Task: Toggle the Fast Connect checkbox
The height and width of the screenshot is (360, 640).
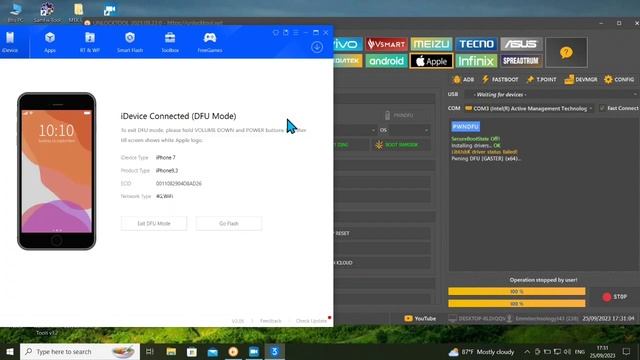Action: [602, 108]
